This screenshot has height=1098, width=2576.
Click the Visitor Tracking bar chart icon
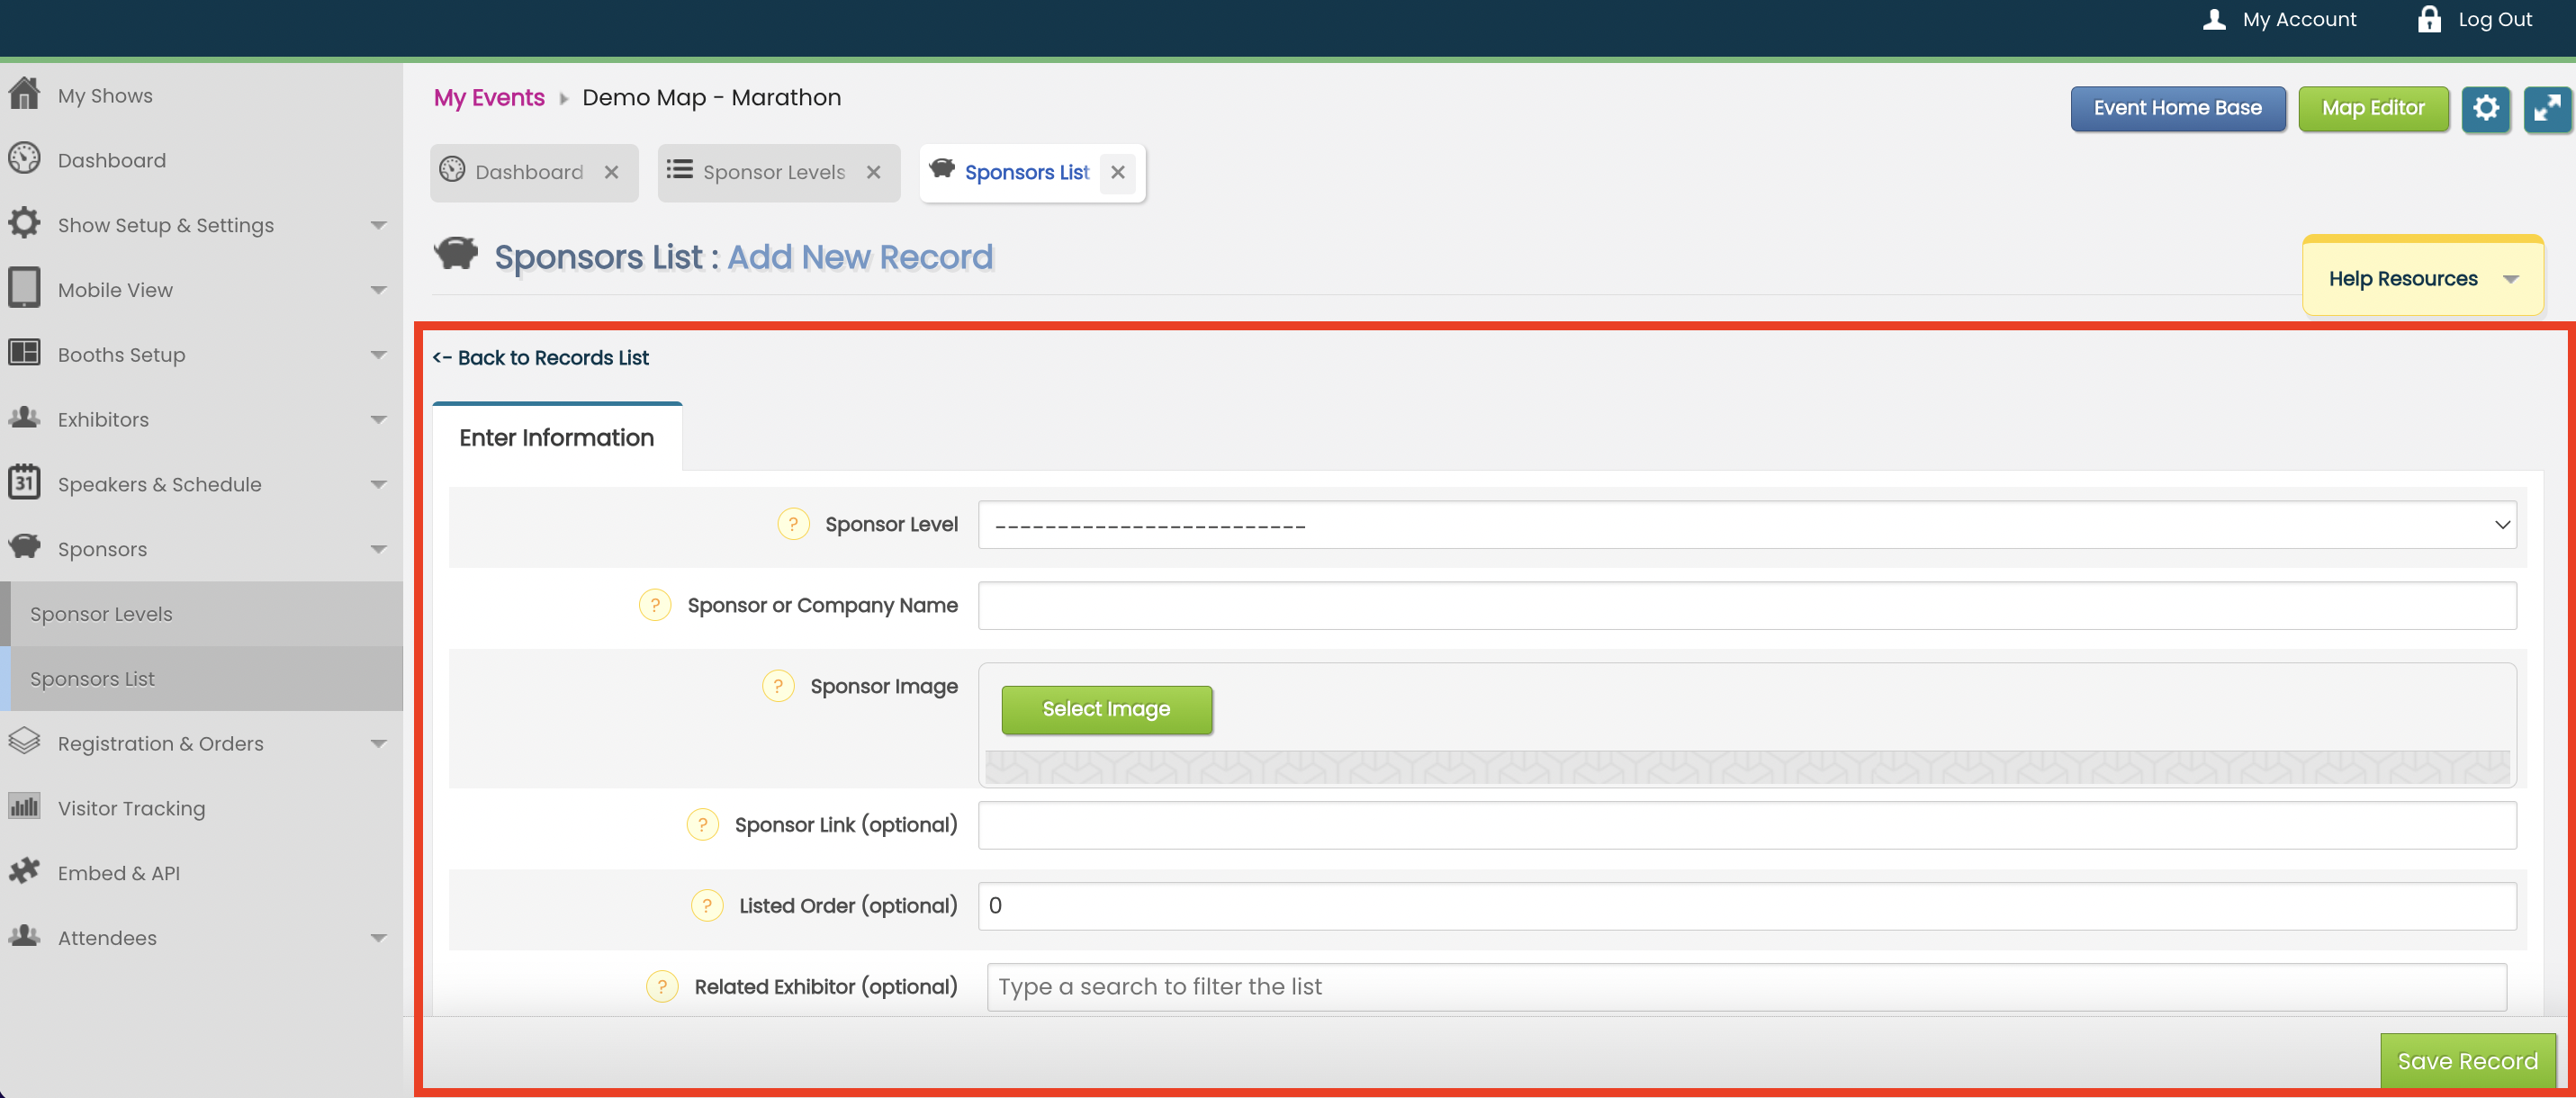(x=24, y=806)
